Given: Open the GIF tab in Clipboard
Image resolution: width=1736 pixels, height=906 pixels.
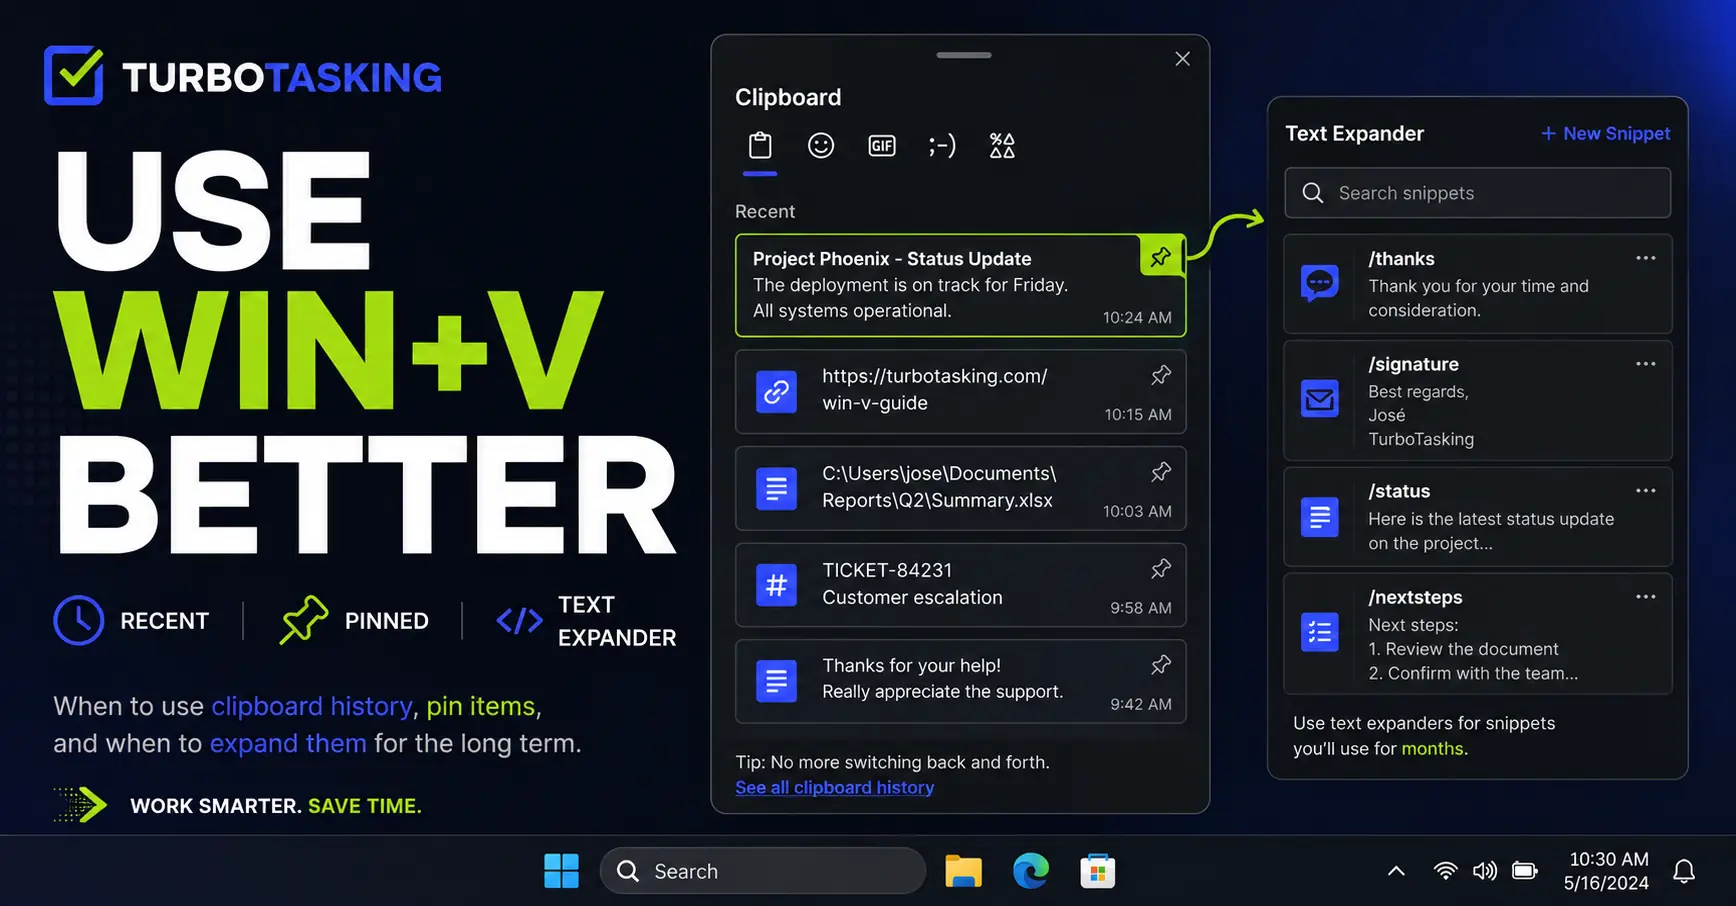Looking at the screenshot, I should point(882,146).
